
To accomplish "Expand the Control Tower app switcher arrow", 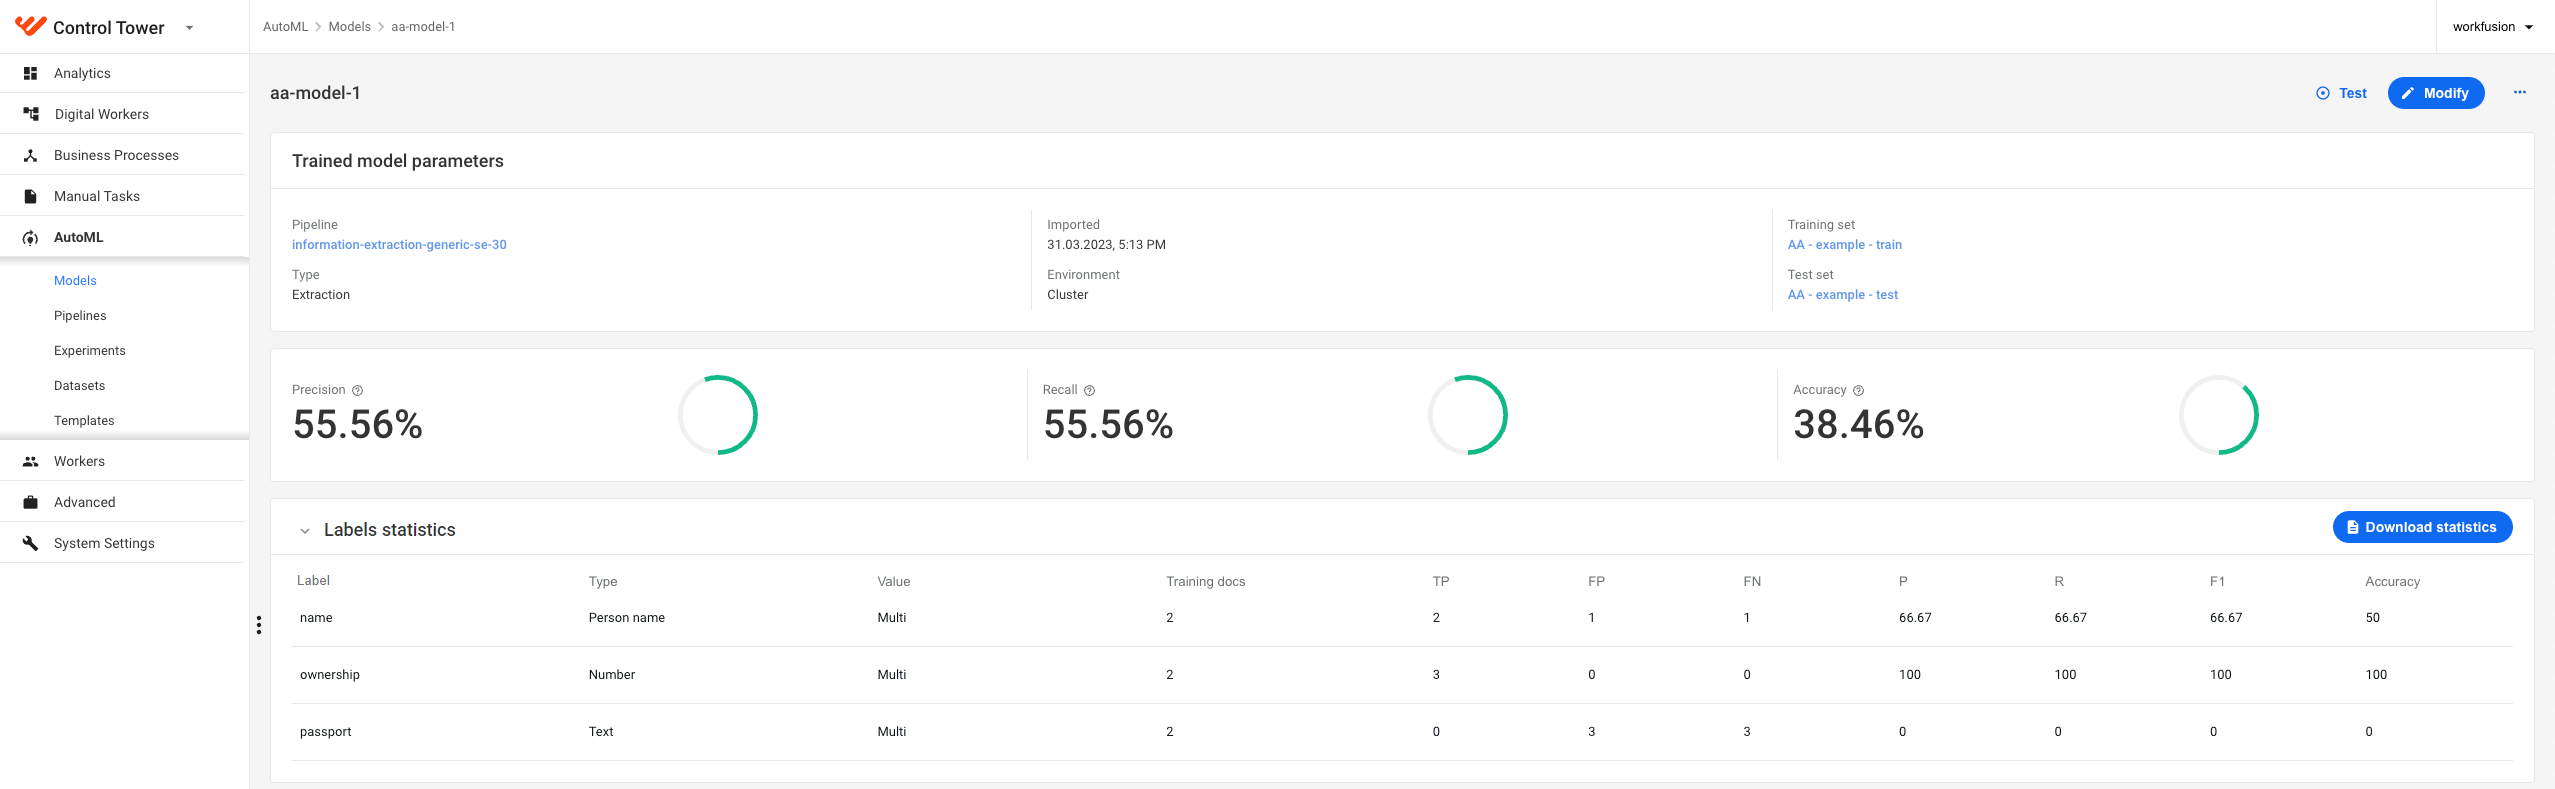I will [189, 28].
